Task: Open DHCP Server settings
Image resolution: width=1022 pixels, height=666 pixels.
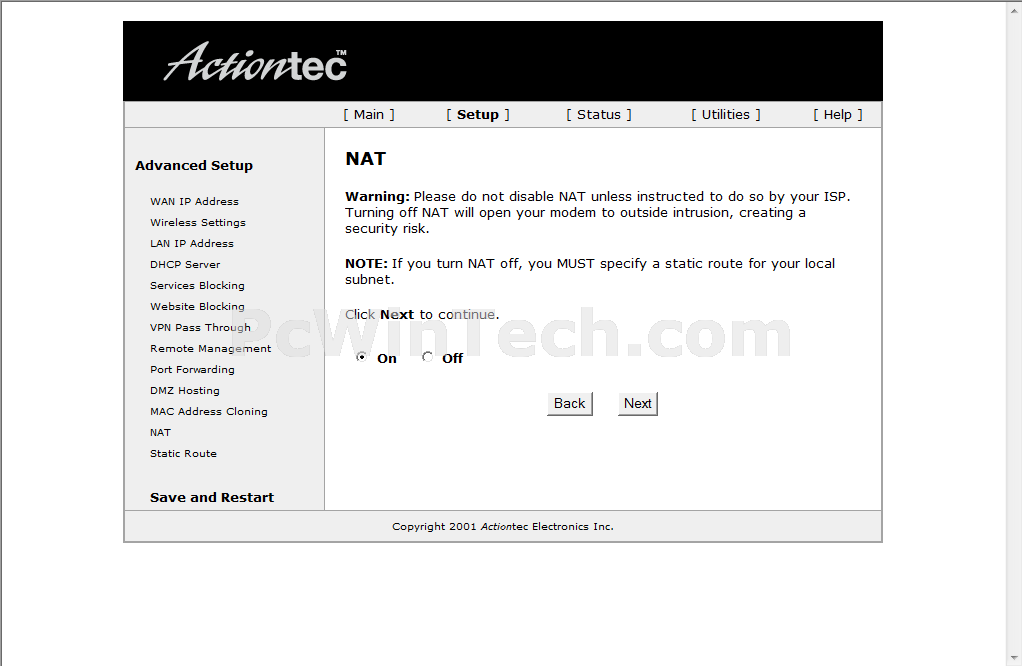Action: click(x=185, y=264)
